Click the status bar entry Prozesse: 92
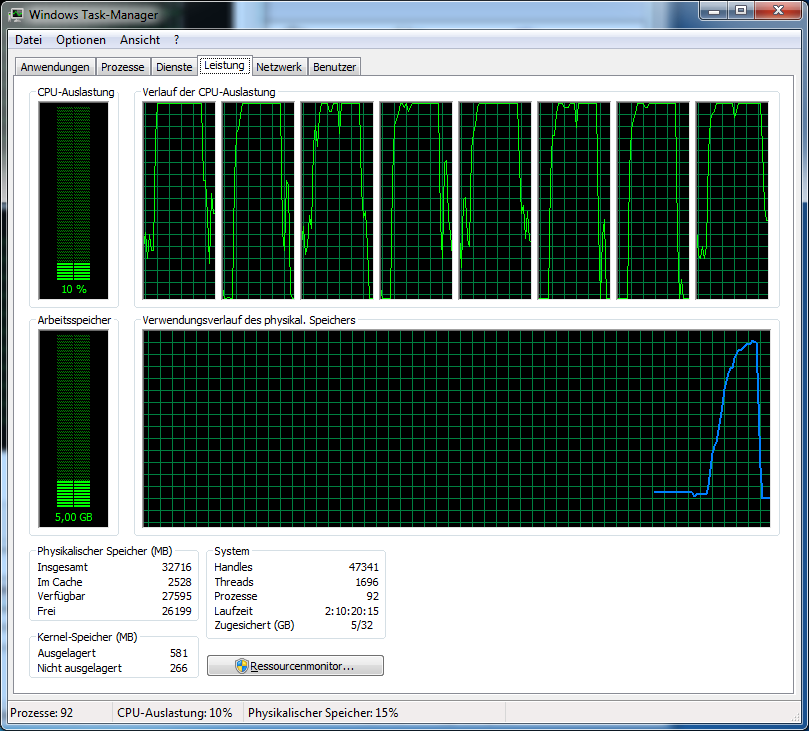This screenshot has width=809, height=731. tap(42, 713)
